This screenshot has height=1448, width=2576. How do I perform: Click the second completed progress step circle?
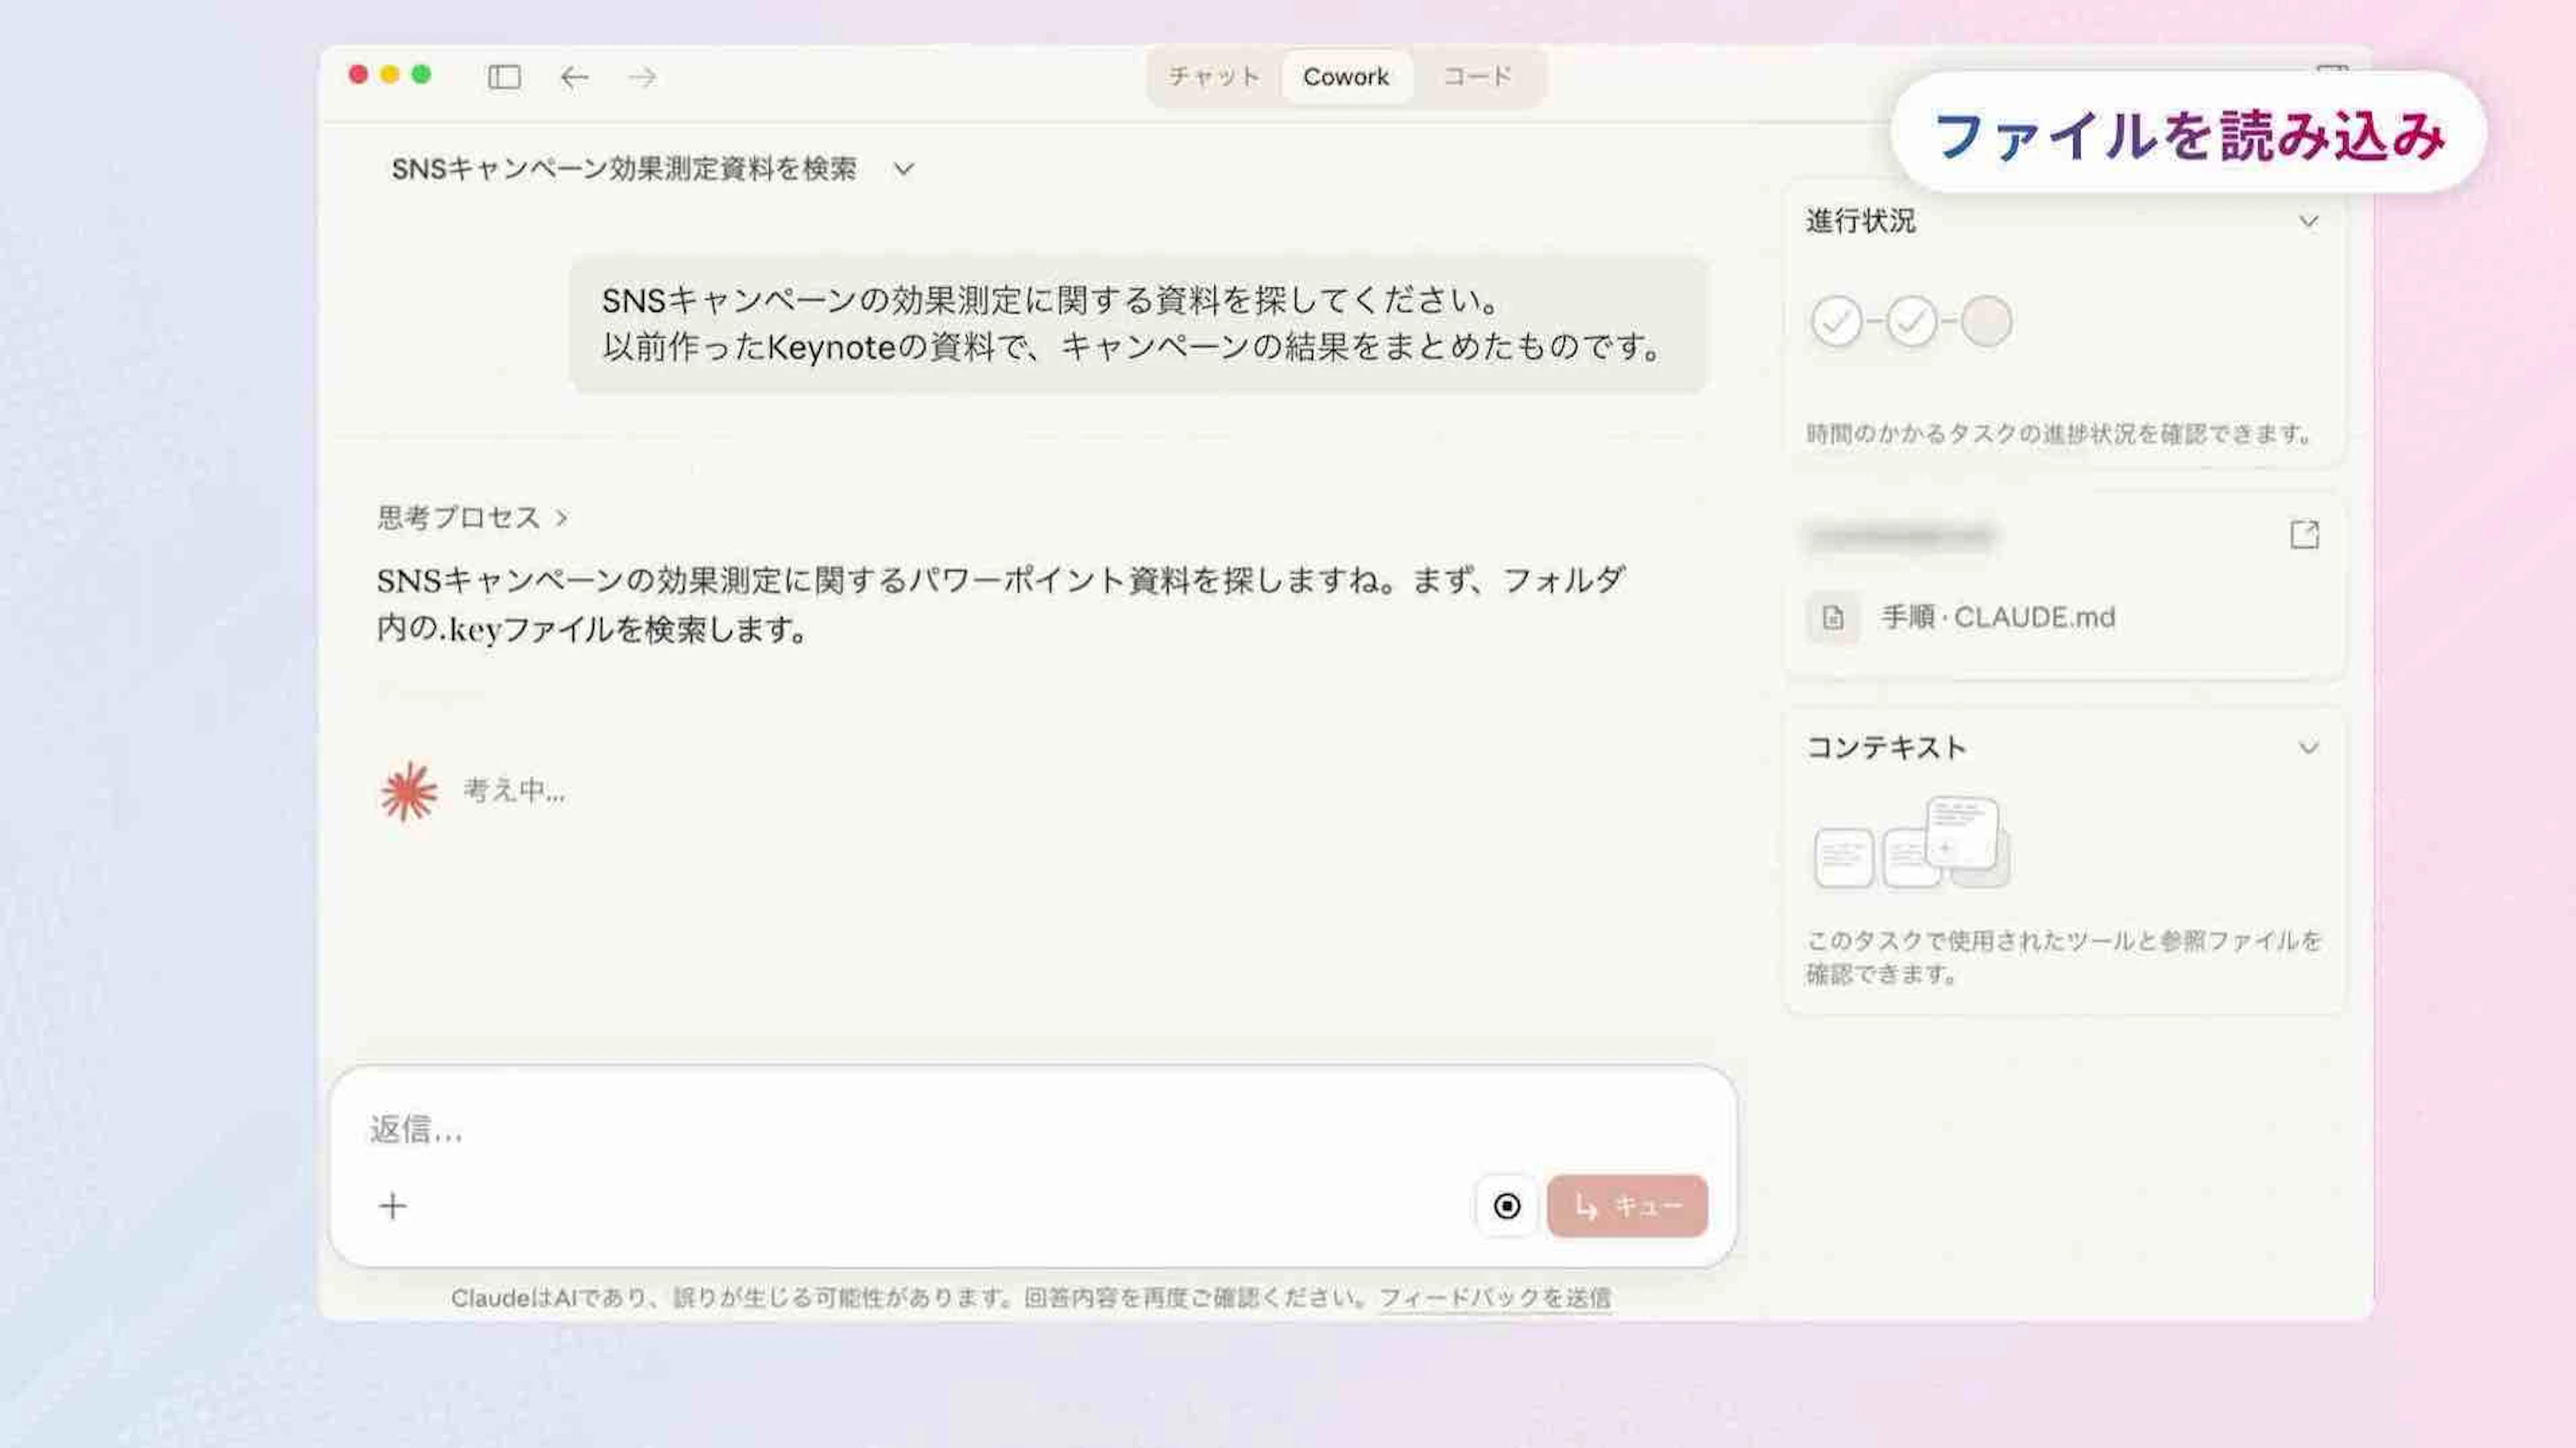(1911, 322)
